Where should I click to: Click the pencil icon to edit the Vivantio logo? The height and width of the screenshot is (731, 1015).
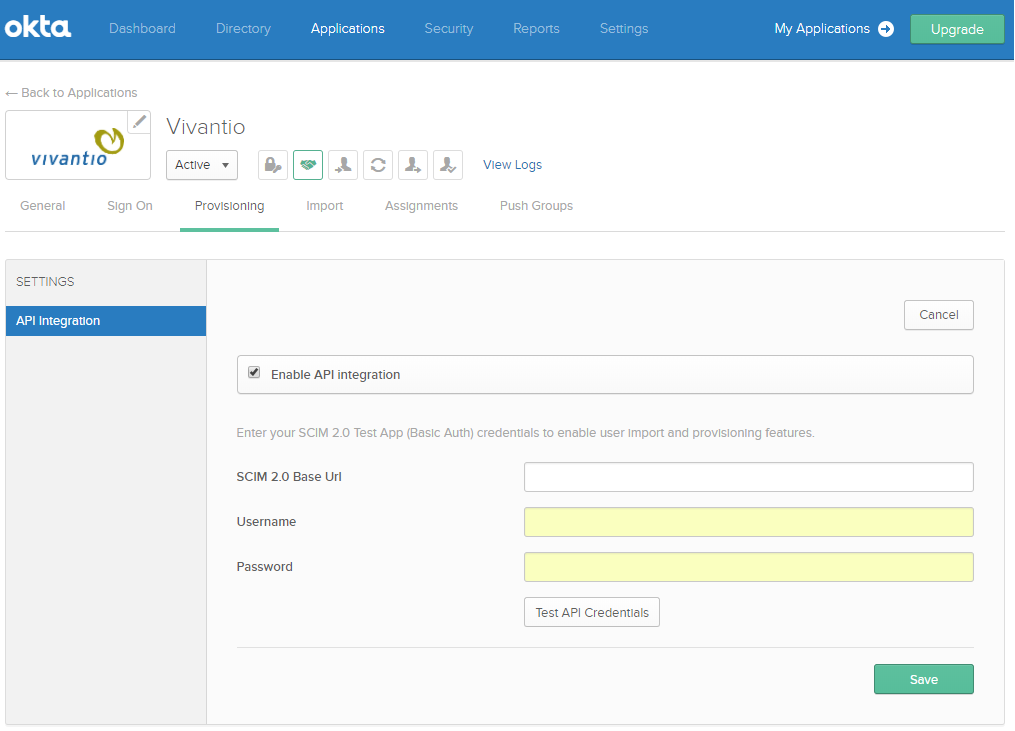click(139, 122)
